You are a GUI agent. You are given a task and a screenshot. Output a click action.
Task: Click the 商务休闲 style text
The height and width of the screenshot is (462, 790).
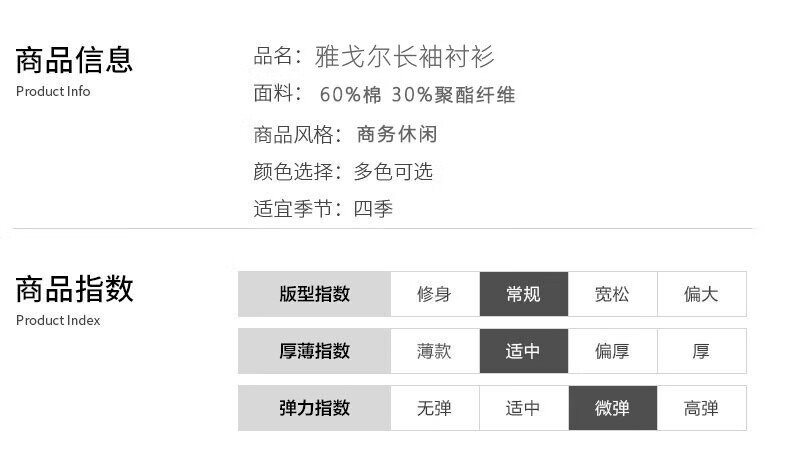pyautogui.click(x=397, y=134)
